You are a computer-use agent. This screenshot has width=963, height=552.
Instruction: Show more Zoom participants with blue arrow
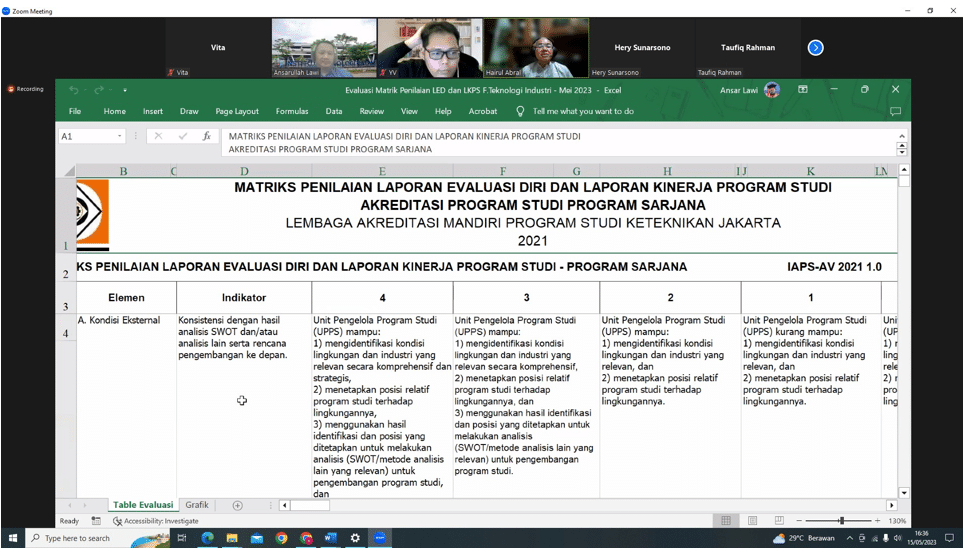point(816,48)
